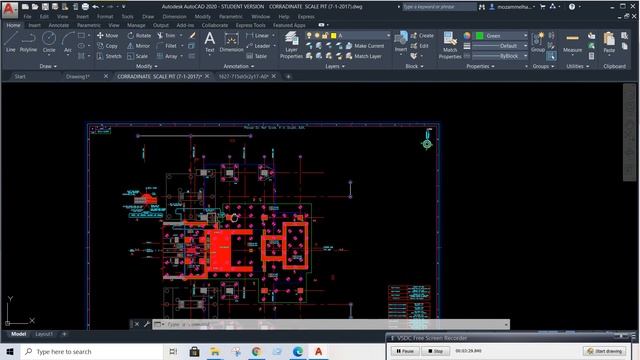Click the Array tool
The height and width of the screenshot is (360, 640).
167,56
